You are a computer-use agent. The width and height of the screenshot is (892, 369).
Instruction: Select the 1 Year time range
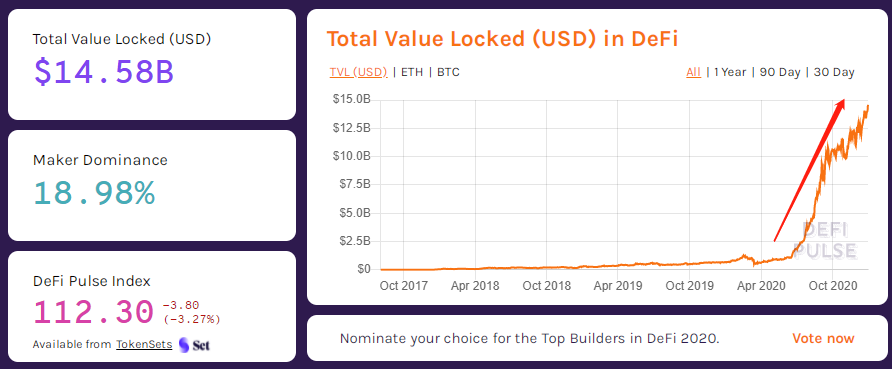point(730,72)
